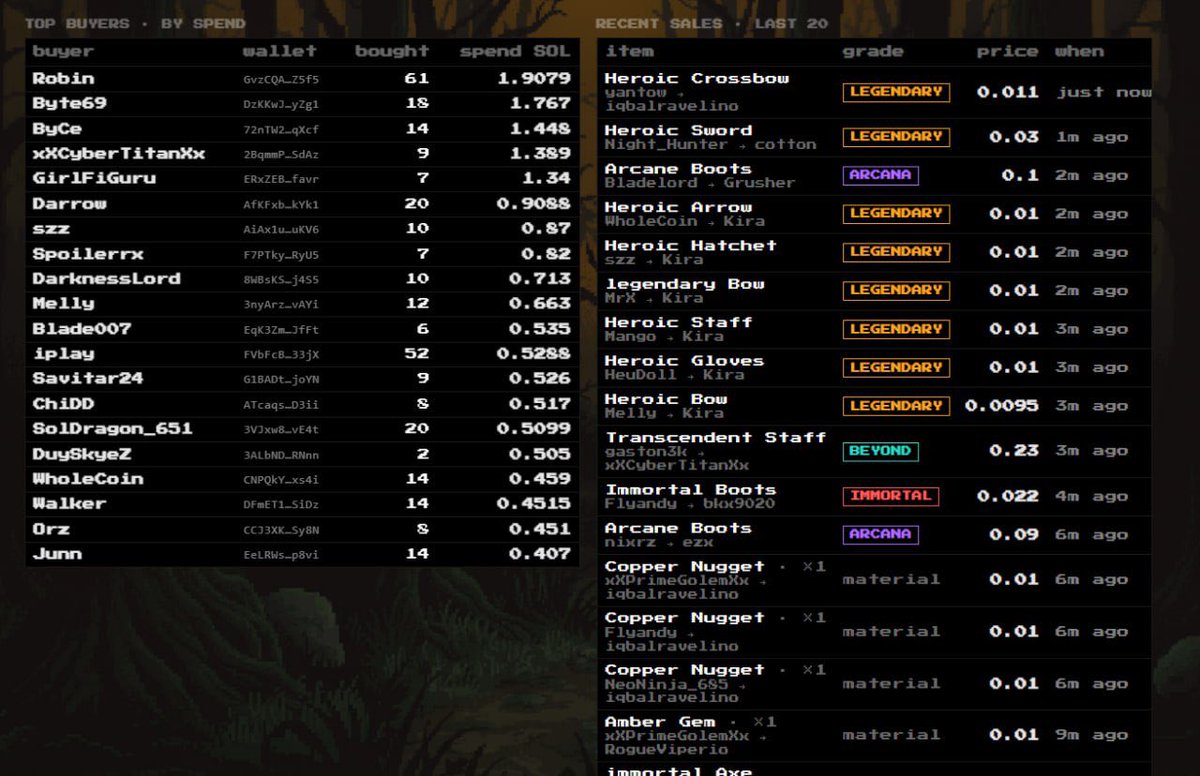The height and width of the screenshot is (776, 1200).
Task: Select DuySkyeZ buyer row
Action: click(x=82, y=453)
